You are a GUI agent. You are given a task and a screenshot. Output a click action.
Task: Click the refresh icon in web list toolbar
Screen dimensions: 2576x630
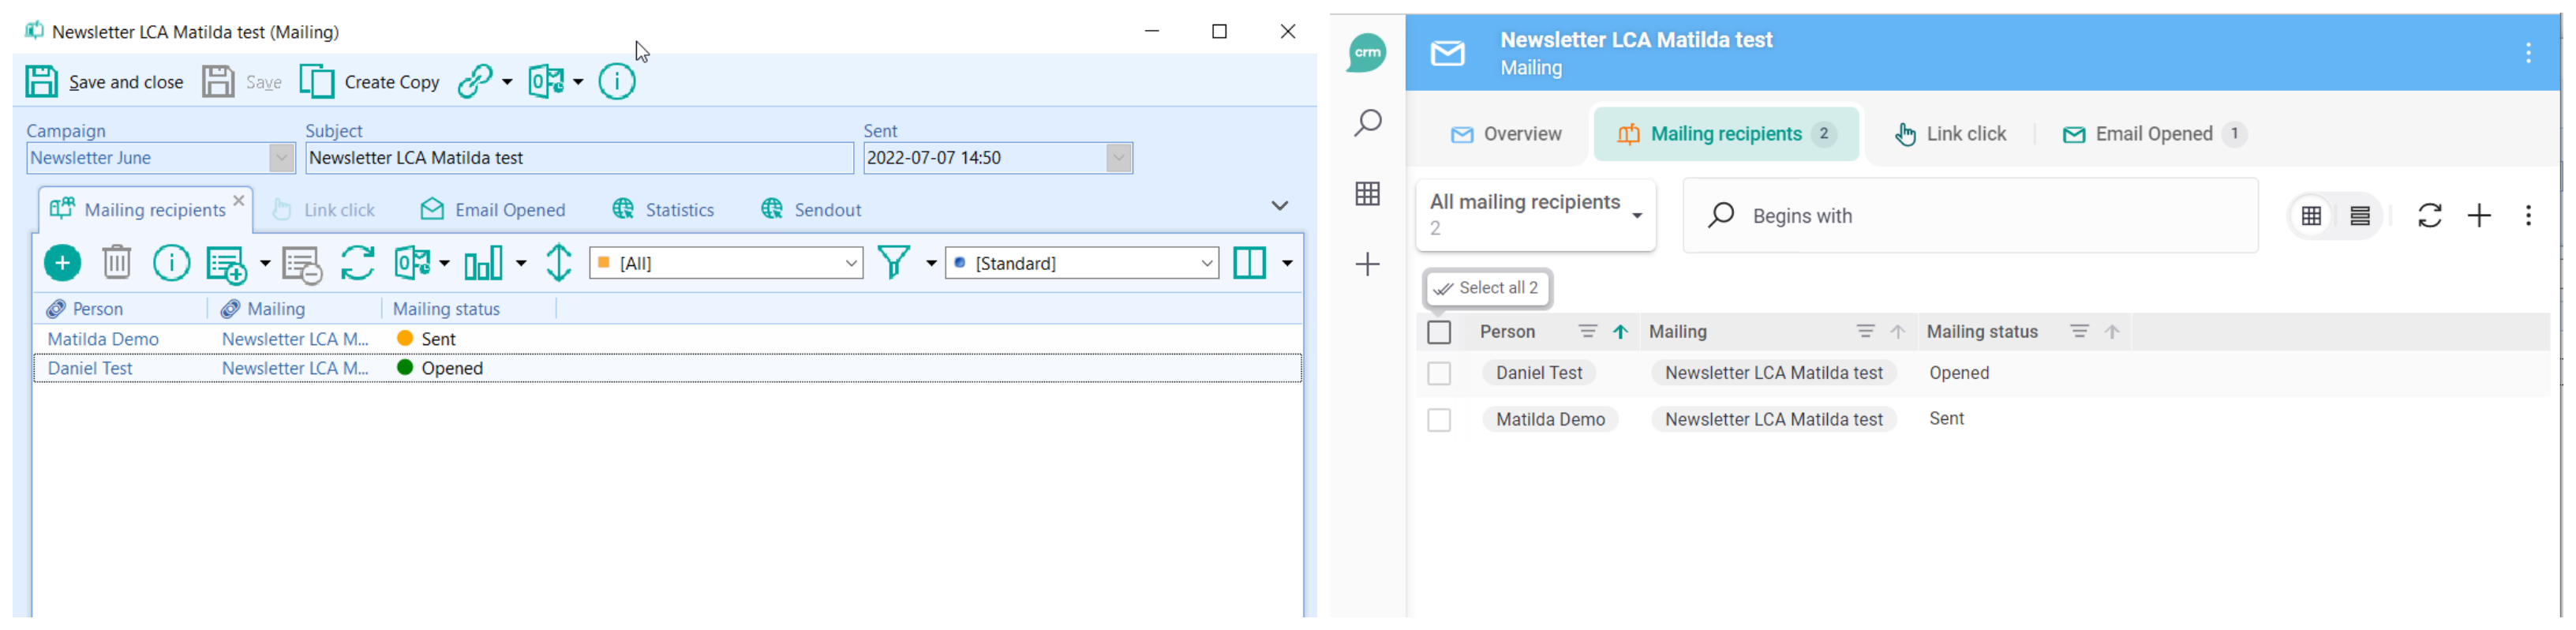(2429, 216)
